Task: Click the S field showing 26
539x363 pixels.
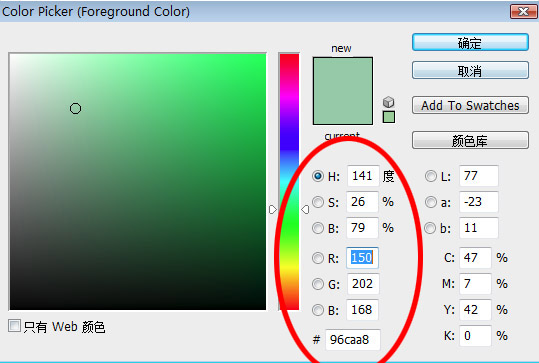Action: click(x=362, y=202)
